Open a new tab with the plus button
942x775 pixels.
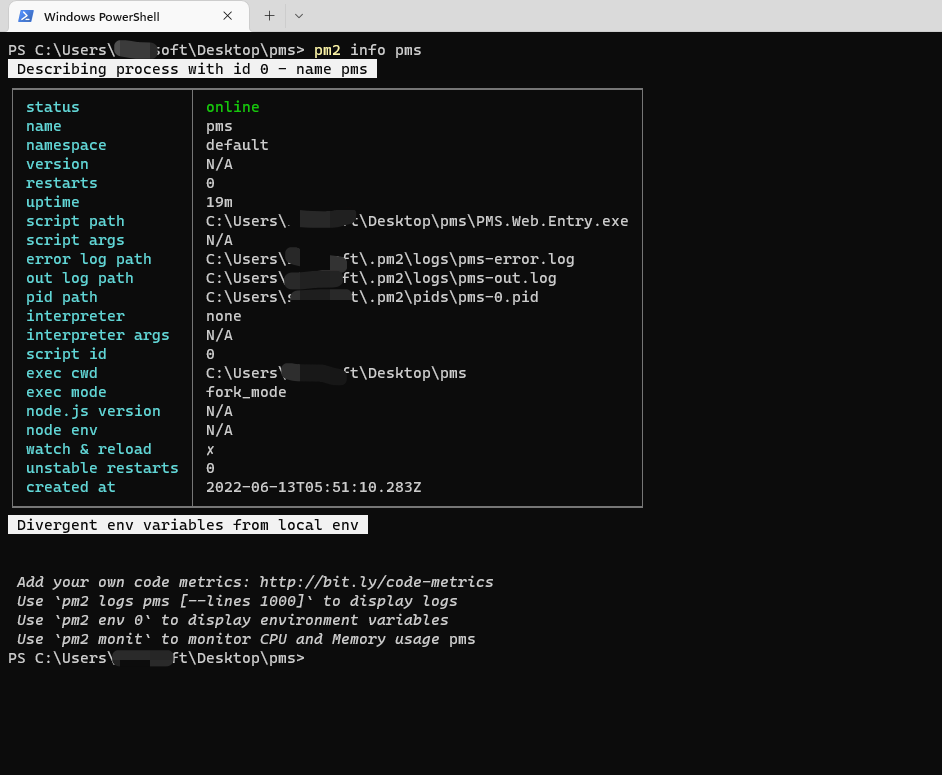pyautogui.click(x=269, y=16)
